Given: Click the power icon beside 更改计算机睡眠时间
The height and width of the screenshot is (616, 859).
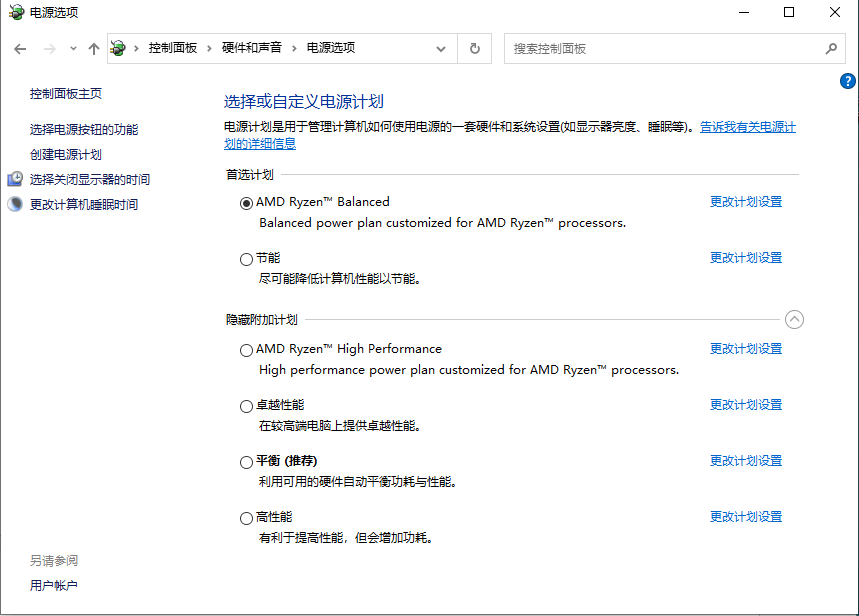Looking at the screenshot, I should (x=14, y=204).
